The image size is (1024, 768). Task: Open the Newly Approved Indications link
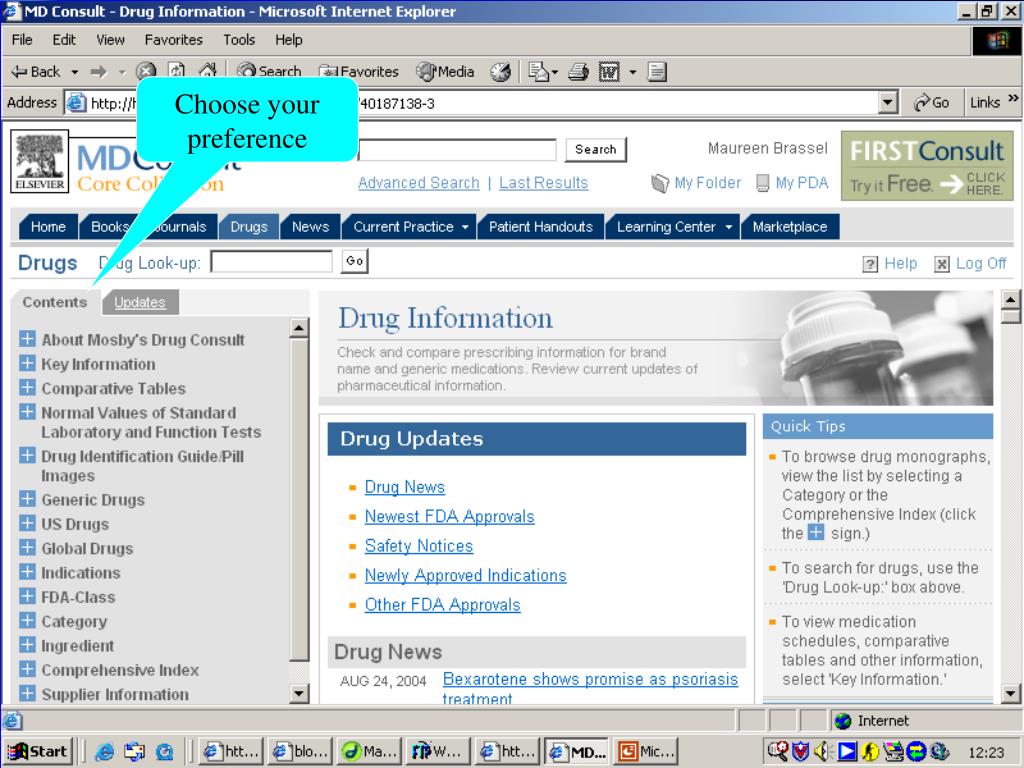[465, 575]
